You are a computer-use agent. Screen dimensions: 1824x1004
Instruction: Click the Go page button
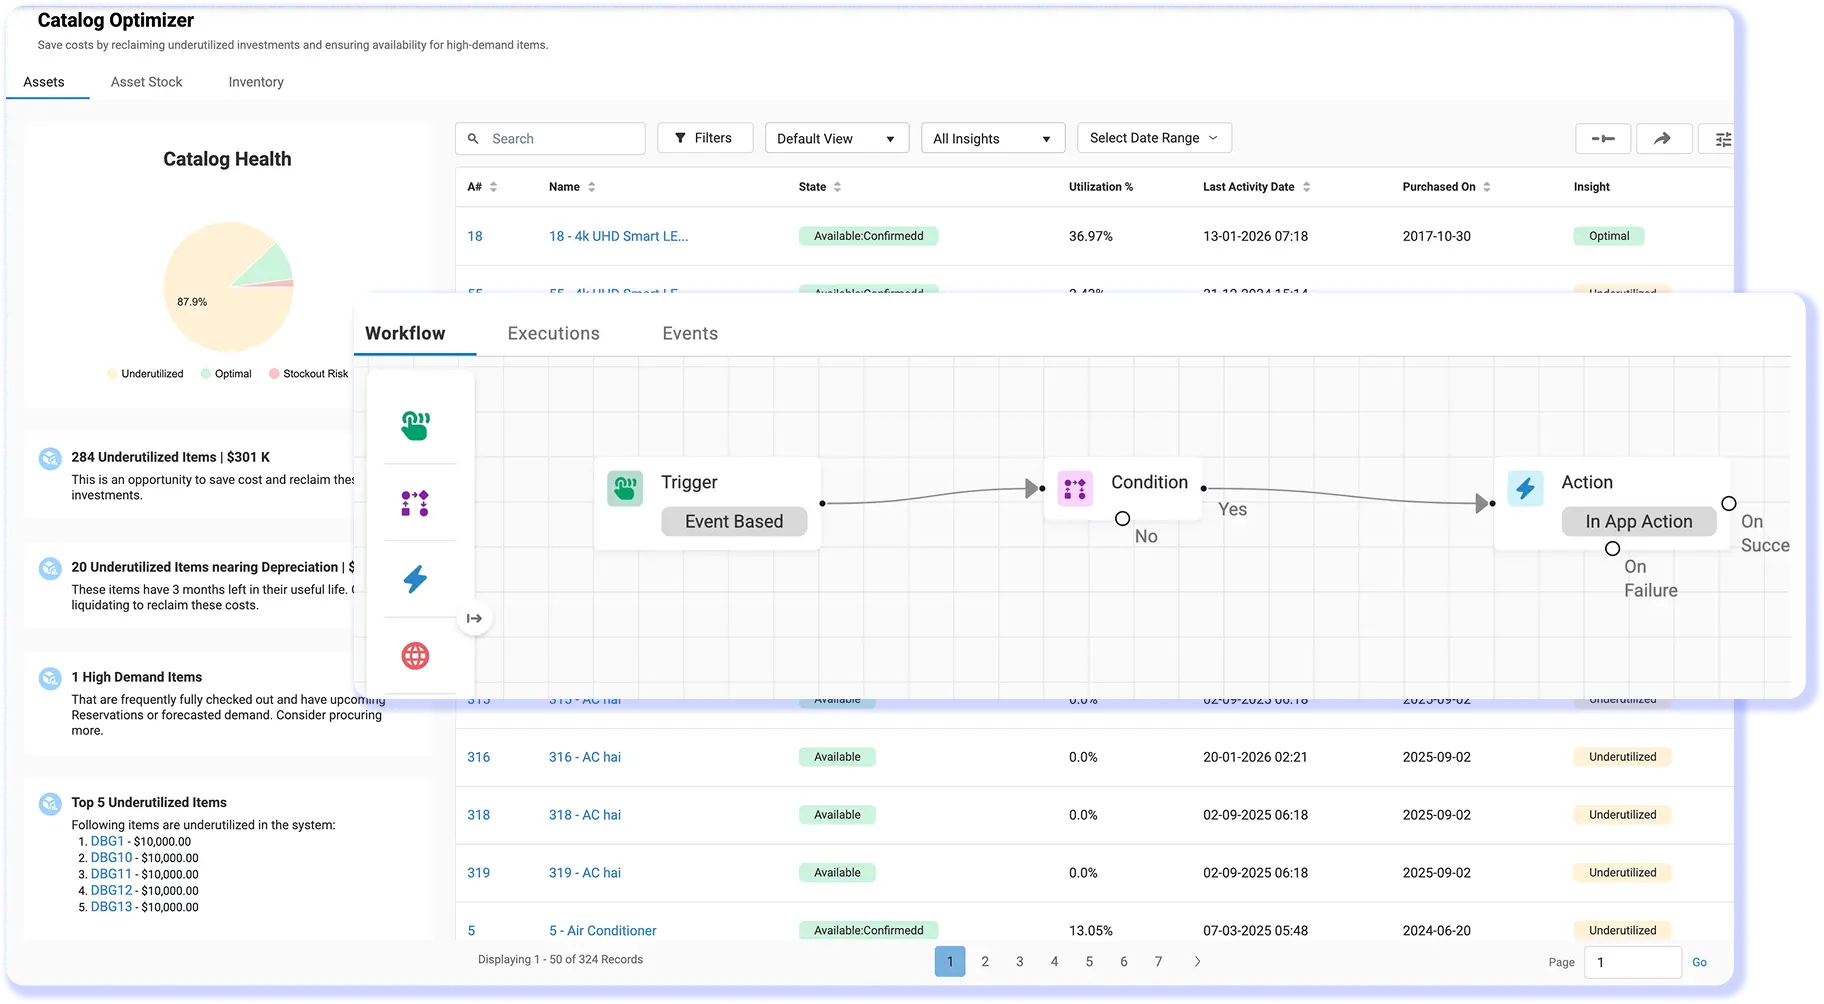click(x=1699, y=962)
